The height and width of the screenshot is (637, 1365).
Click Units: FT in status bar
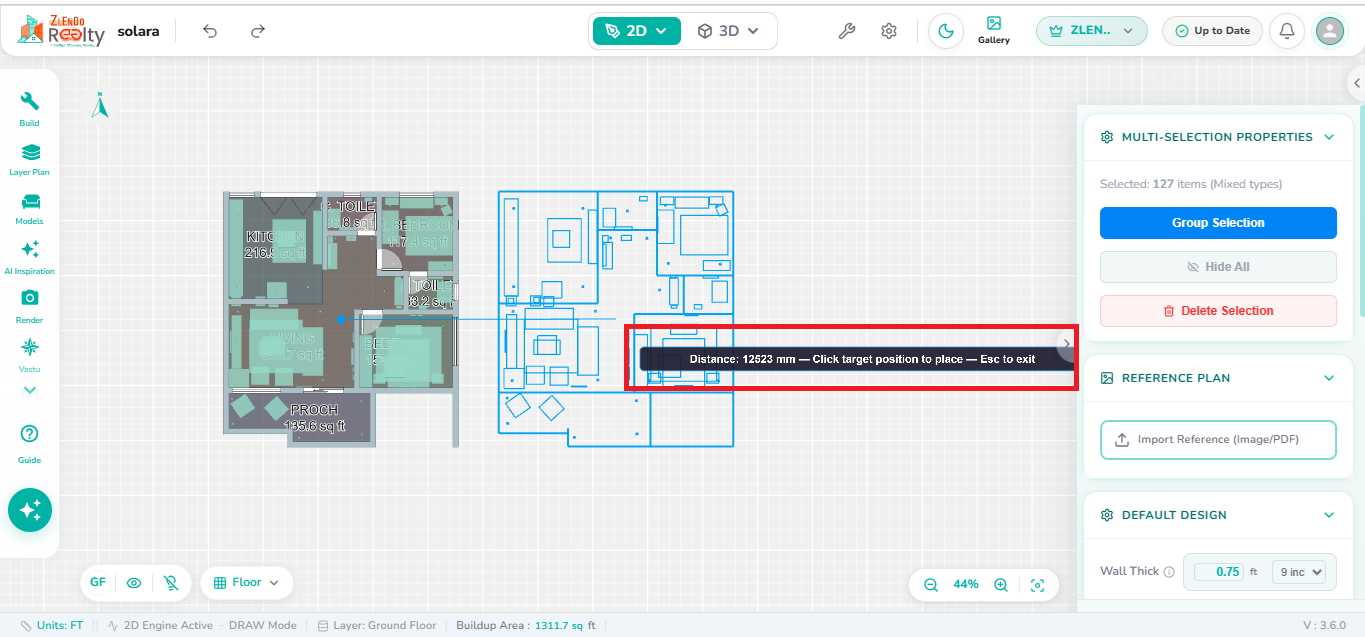pyautogui.click(x=51, y=626)
